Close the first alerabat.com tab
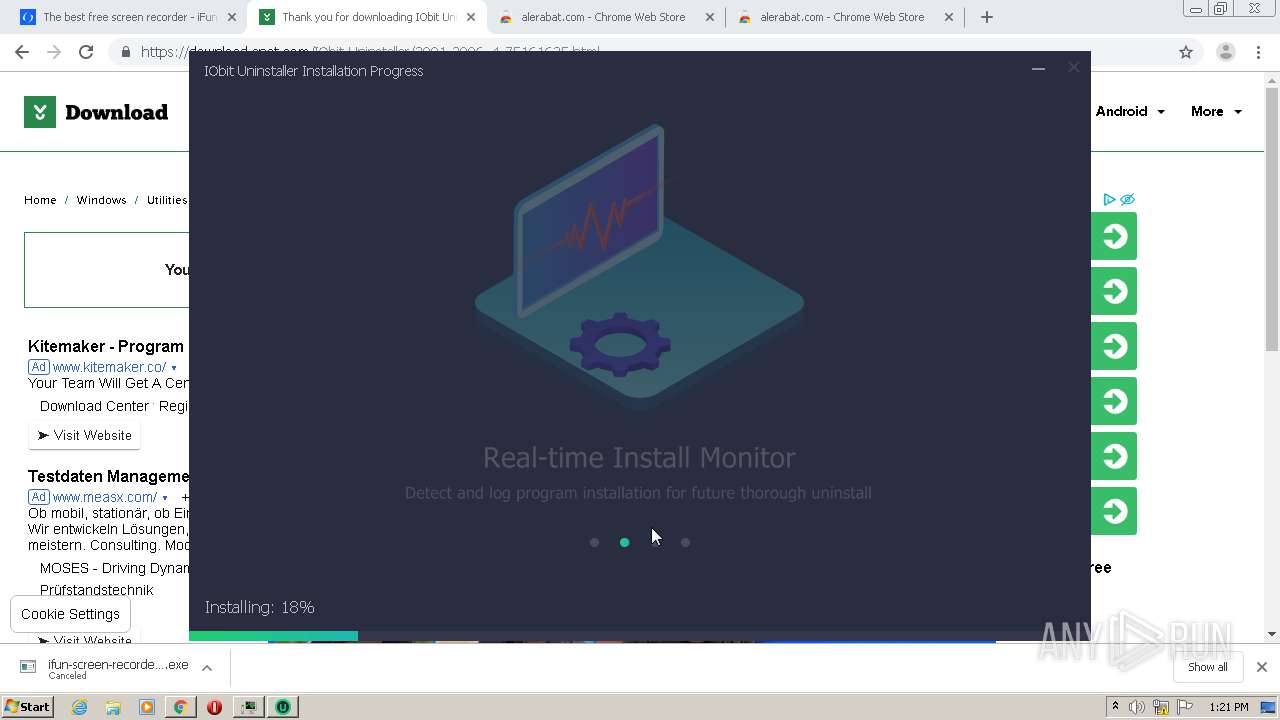 coord(710,17)
